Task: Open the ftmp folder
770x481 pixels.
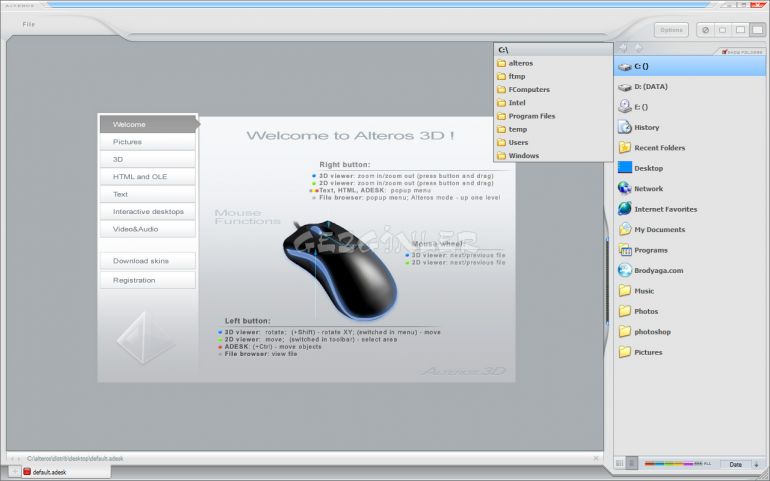Action: 553,77
